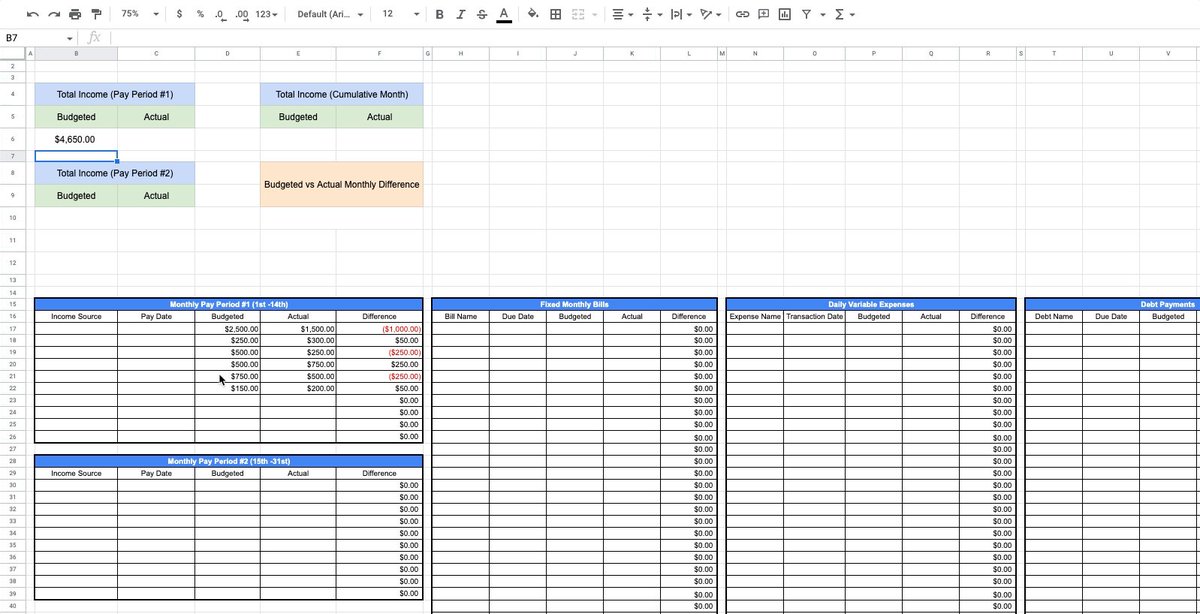Image resolution: width=1200 pixels, height=614 pixels.
Task: Select the $2,500.00 budgeted cell
Action: point(228,328)
